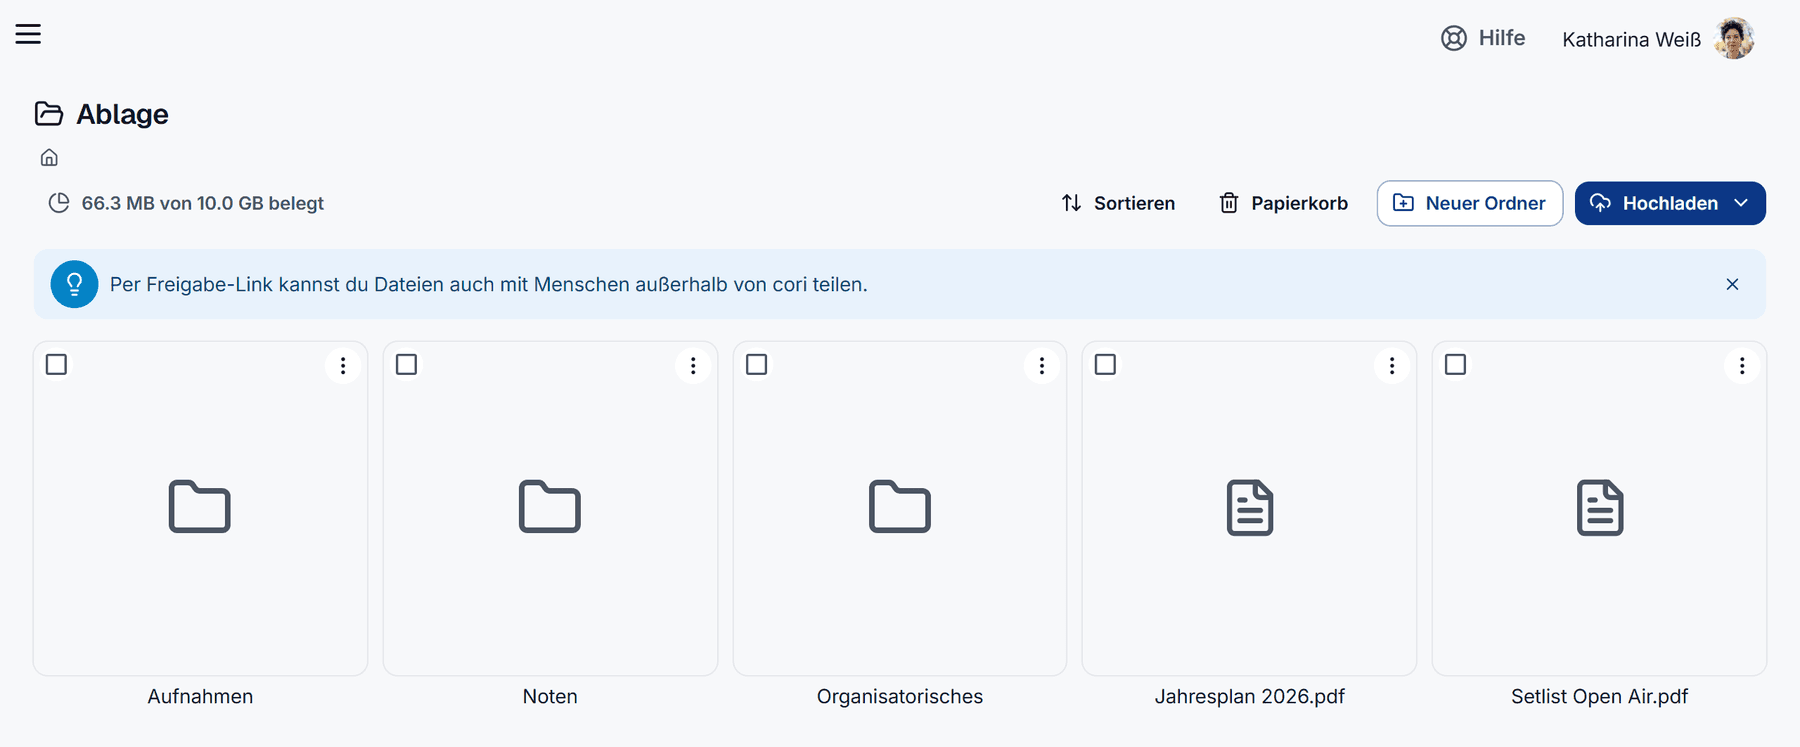Click the Setlist Open Air.pdf document icon
This screenshot has height=747, width=1800.
coord(1600,508)
